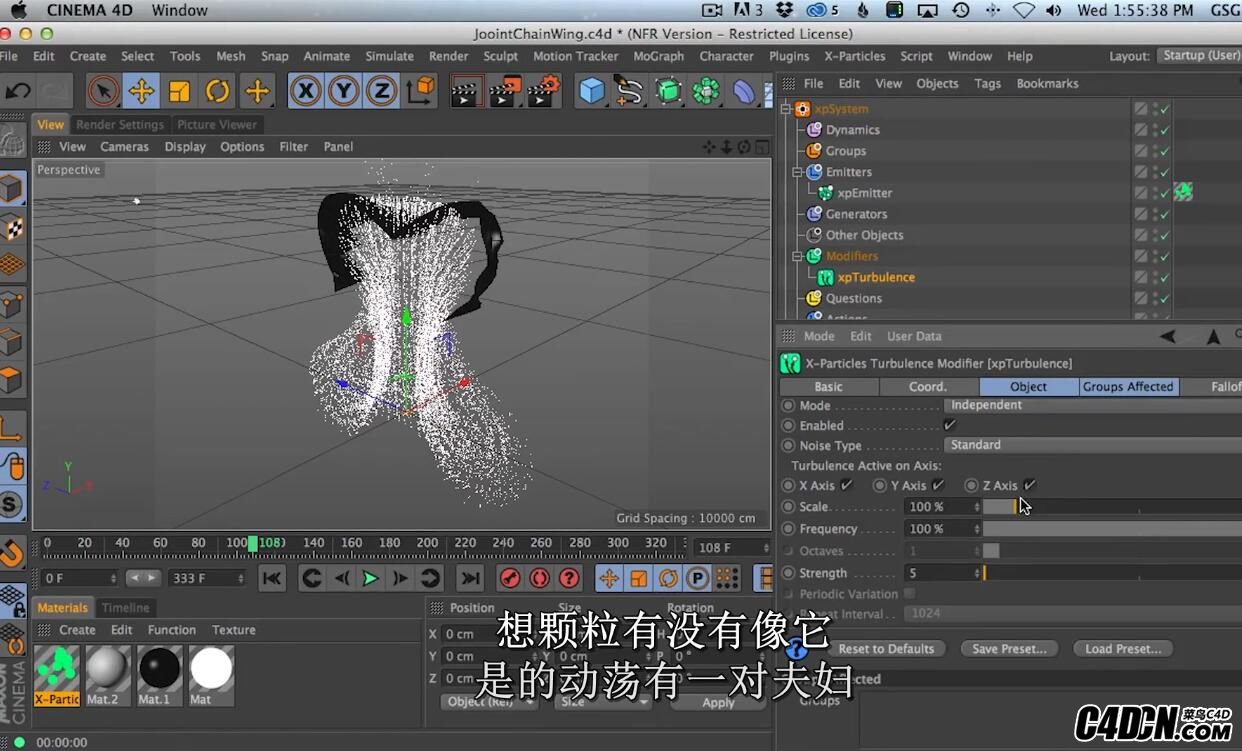
Task: Open the Noise Type dropdown
Action: click(1092, 445)
